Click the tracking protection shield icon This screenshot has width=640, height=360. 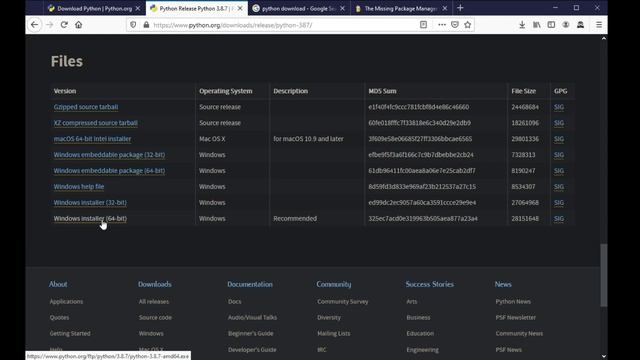(133, 25)
